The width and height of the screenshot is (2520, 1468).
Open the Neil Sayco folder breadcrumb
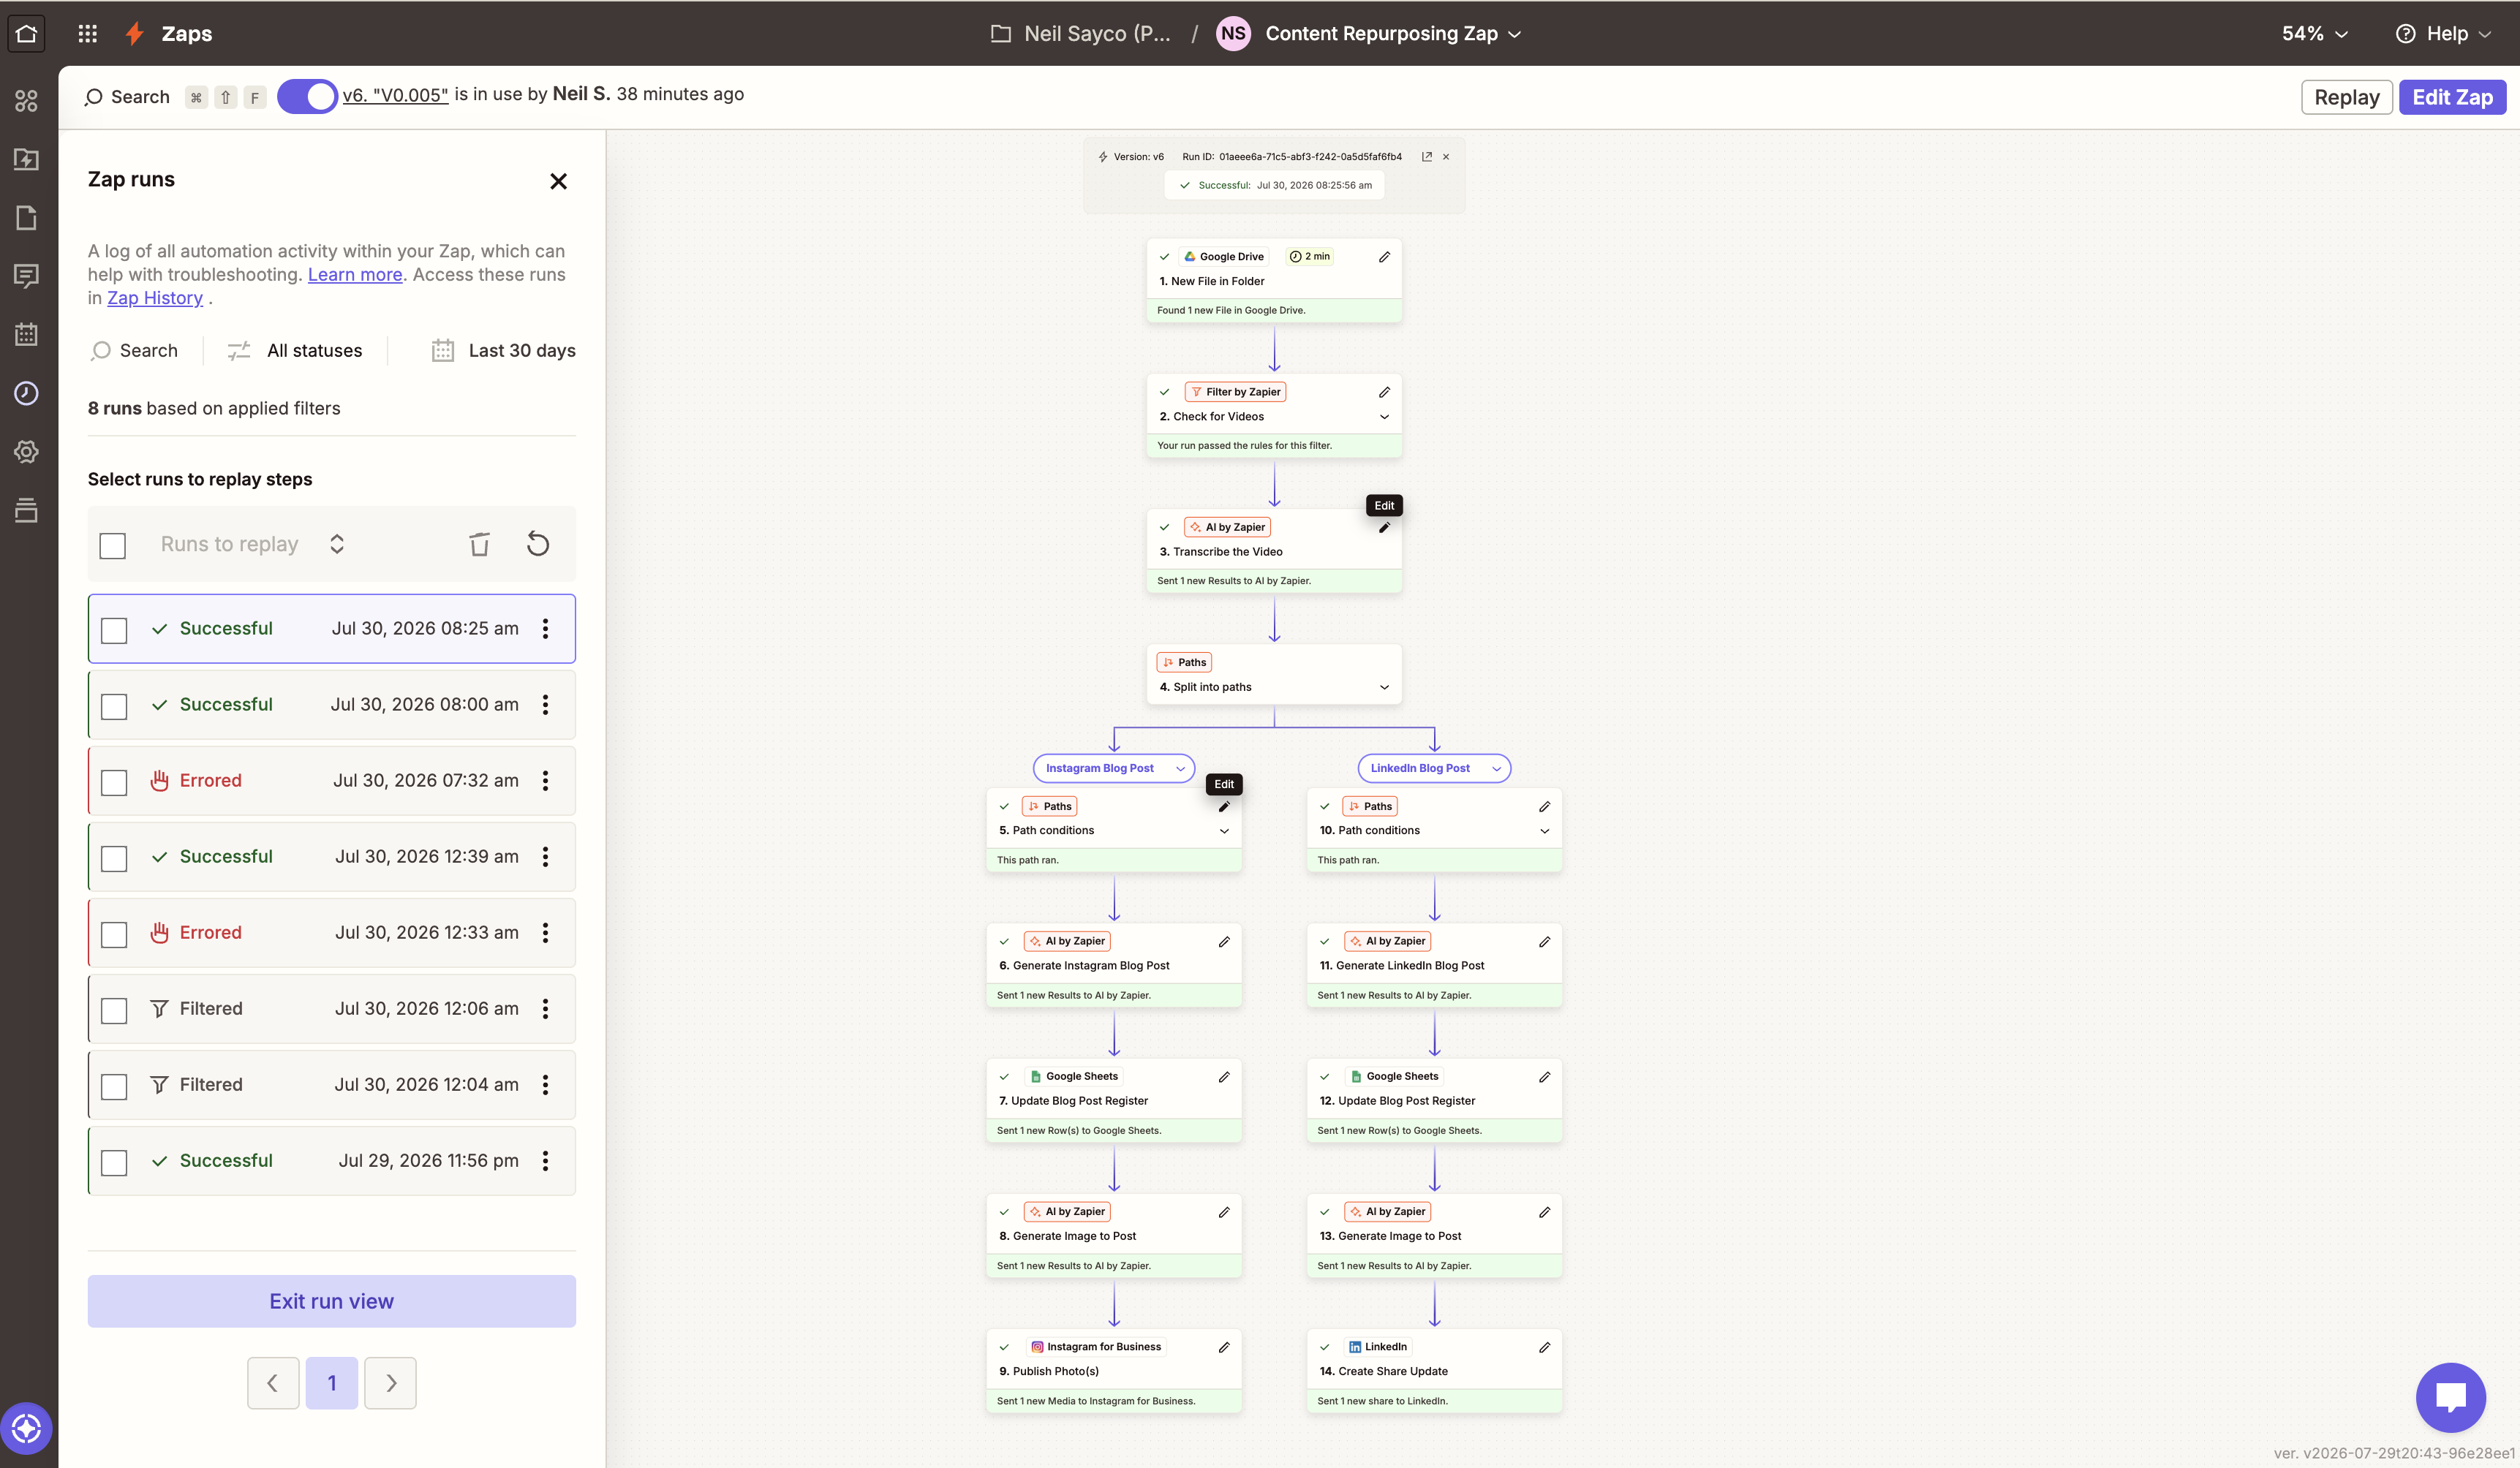click(1081, 33)
